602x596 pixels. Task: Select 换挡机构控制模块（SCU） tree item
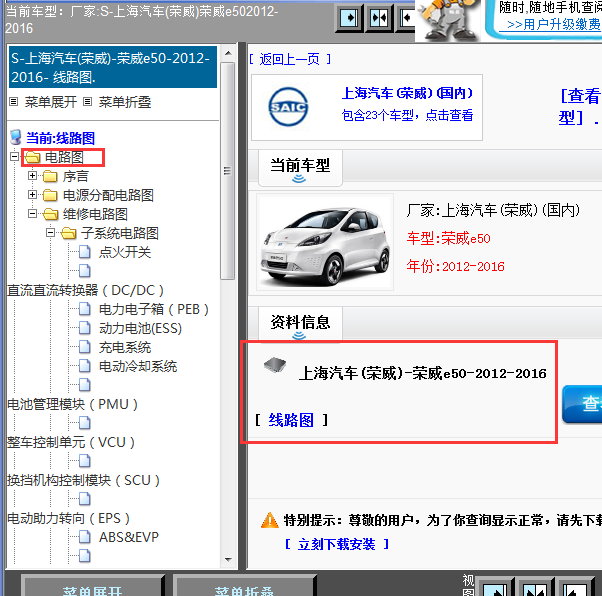83,480
